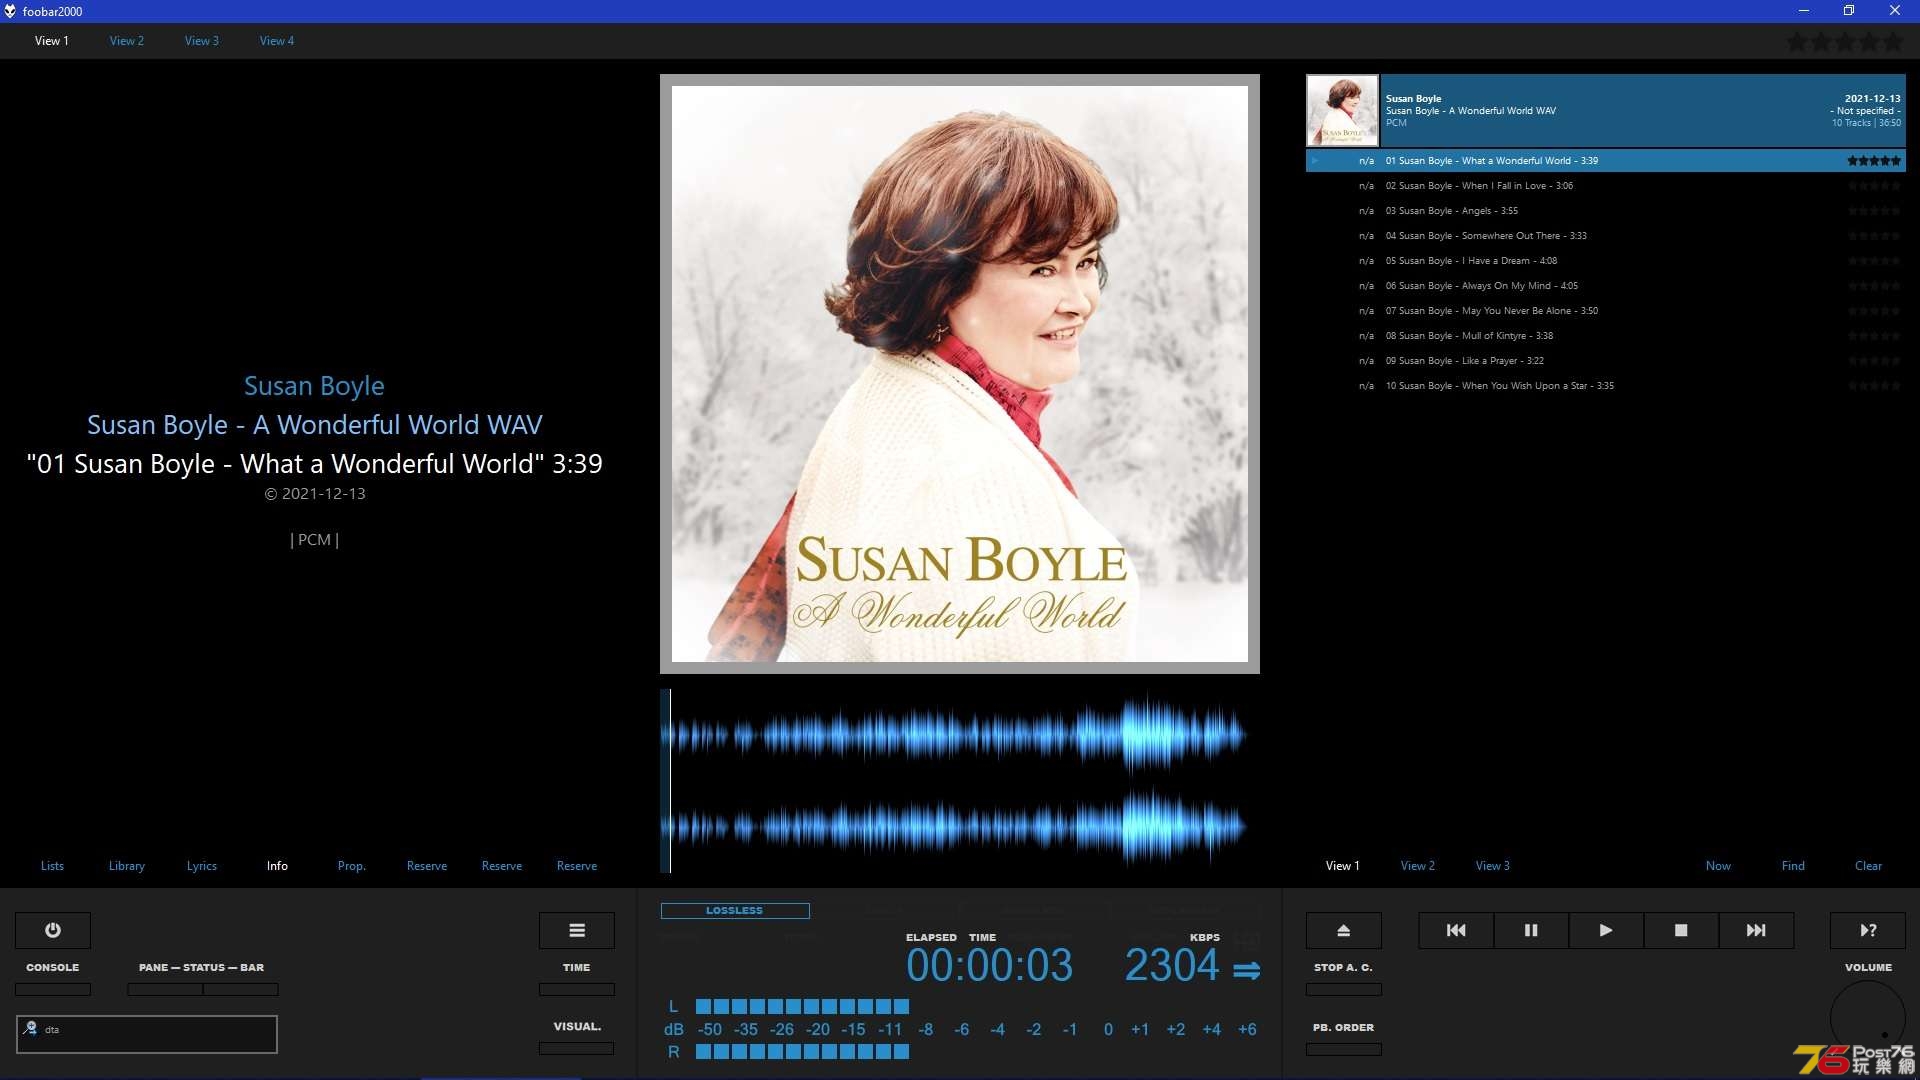This screenshot has height=1080, width=1920.
Task: Select track 02 When I Fall in Love
Action: pyautogui.click(x=1606, y=186)
